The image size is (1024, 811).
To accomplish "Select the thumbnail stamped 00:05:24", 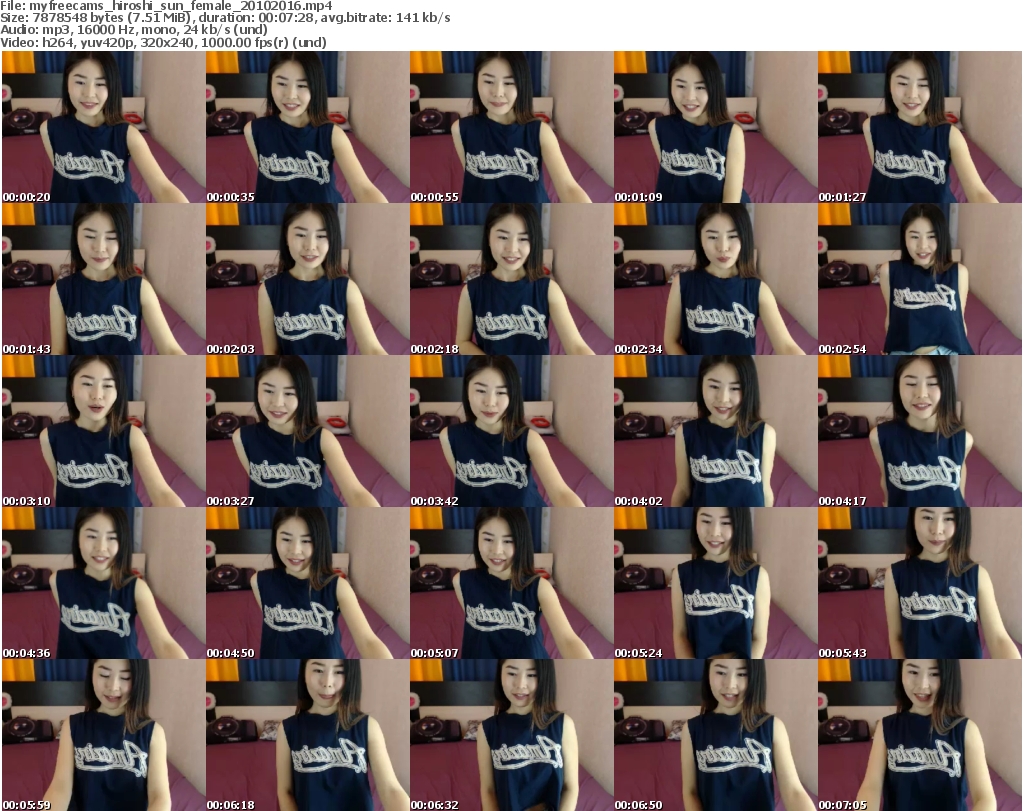I will (x=715, y=584).
